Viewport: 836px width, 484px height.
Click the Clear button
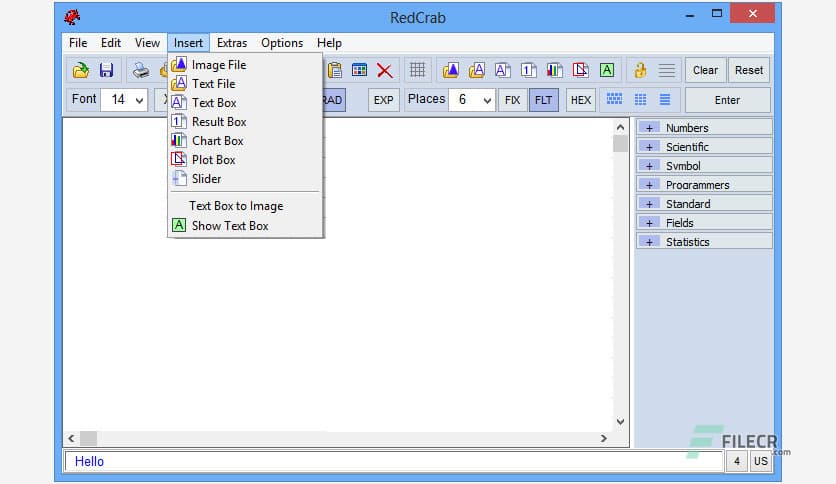pyautogui.click(x=705, y=70)
